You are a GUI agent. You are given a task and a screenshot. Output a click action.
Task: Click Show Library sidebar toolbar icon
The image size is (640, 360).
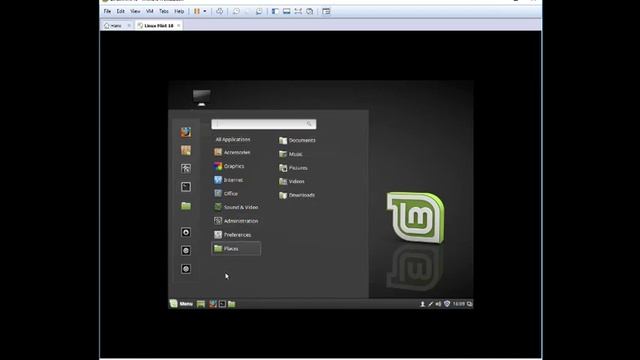[275, 11]
